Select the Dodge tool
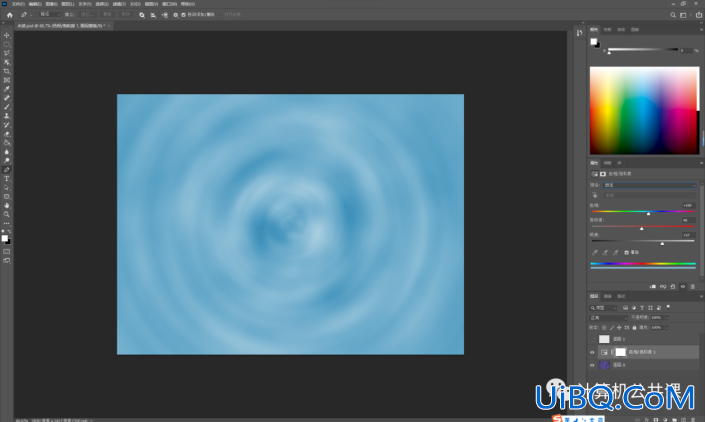 (x=7, y=160)
